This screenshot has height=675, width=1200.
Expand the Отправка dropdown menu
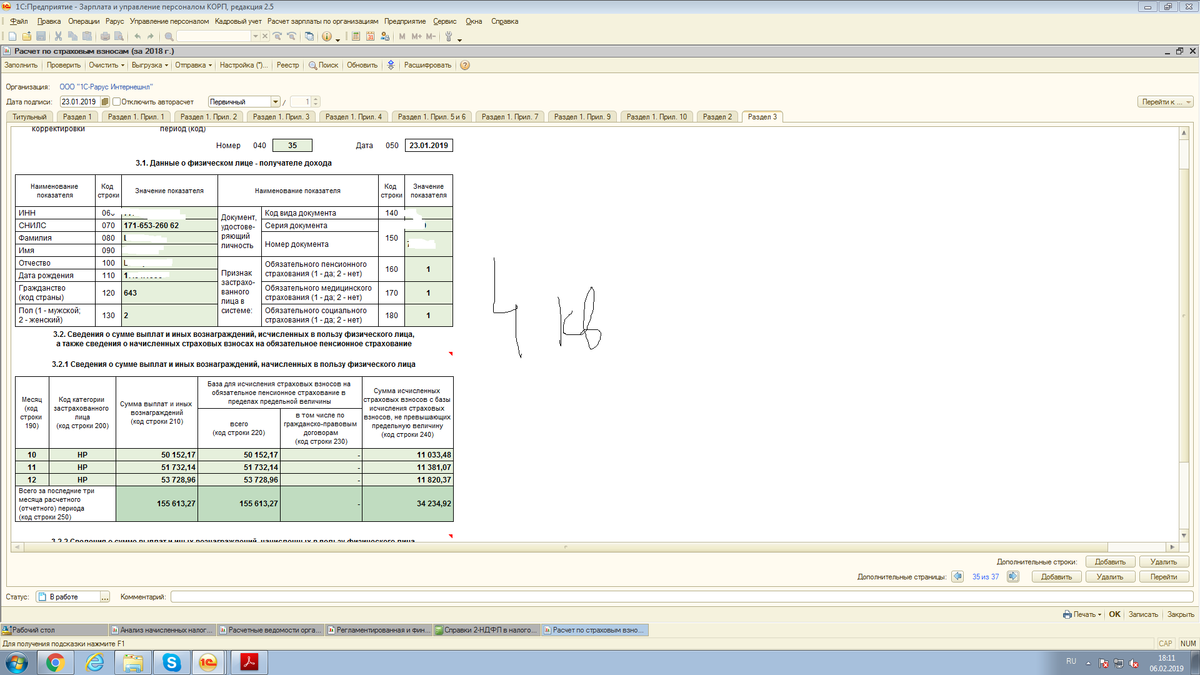[193, 65]
